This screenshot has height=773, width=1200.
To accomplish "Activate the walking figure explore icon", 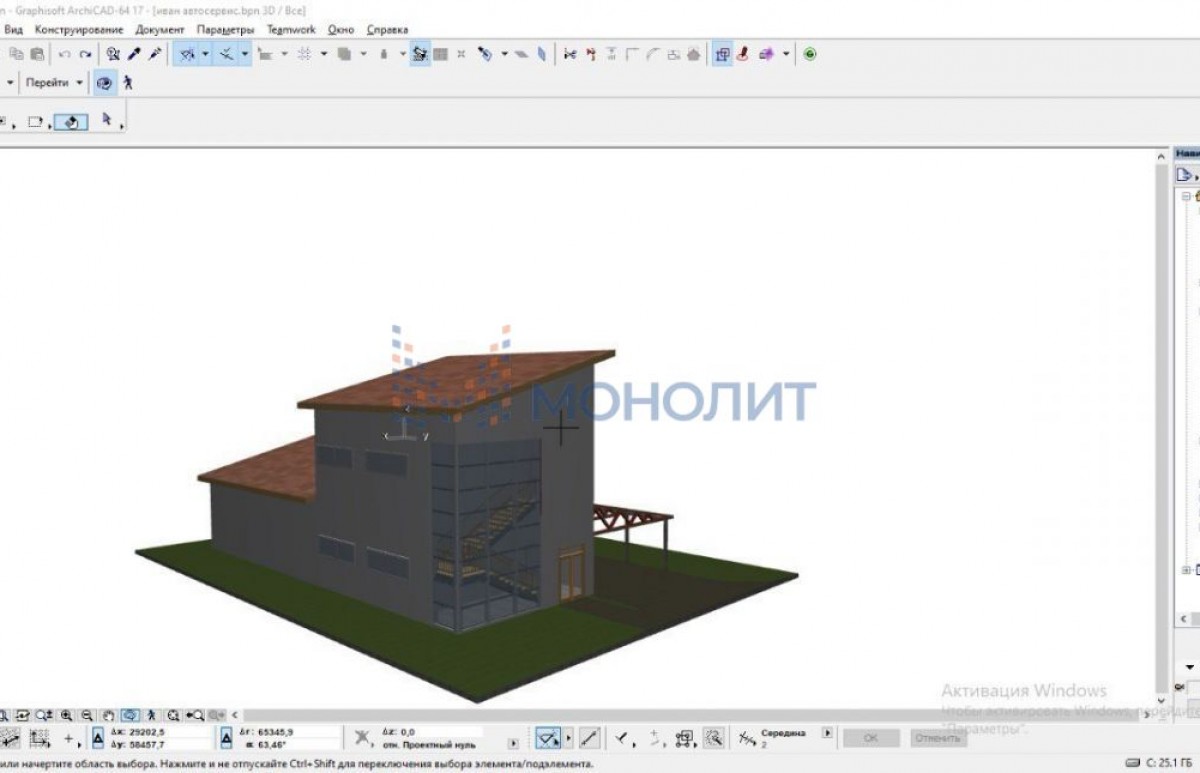I will pyautogui.click(x=128, y=83).
